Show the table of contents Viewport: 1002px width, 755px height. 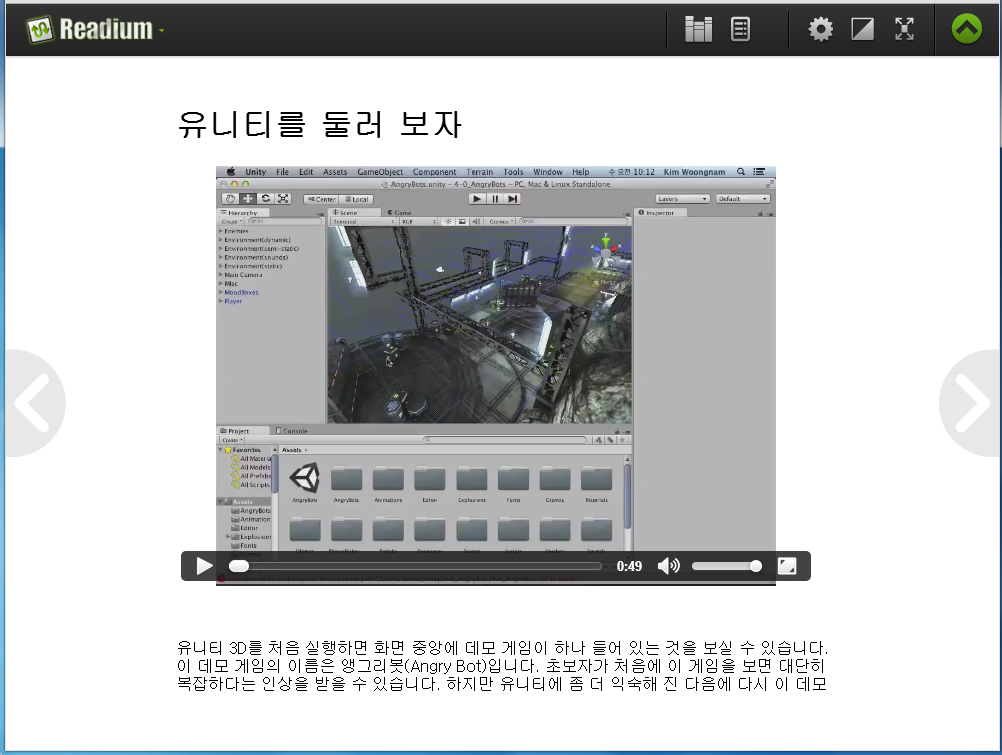coord(741,29)
